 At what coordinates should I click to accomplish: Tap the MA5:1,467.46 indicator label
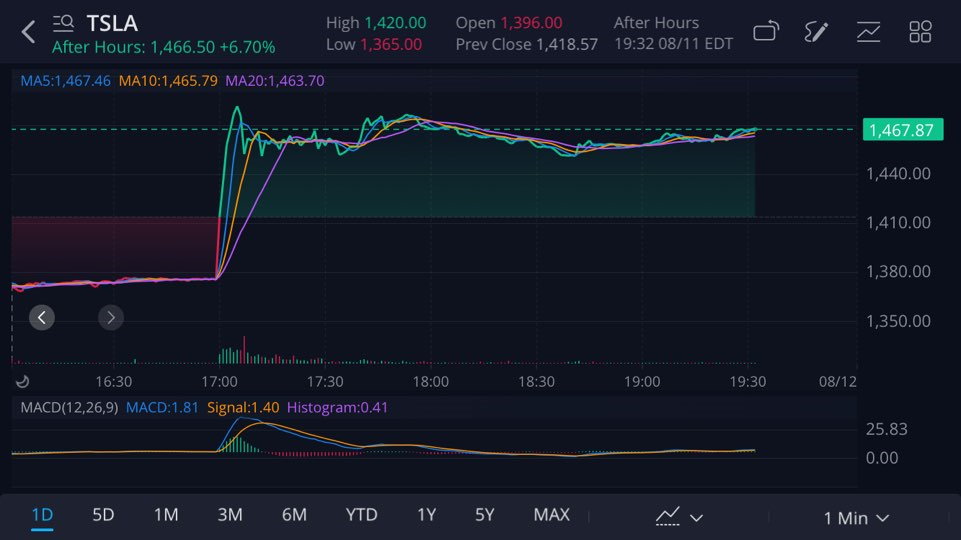click(66, 81)
